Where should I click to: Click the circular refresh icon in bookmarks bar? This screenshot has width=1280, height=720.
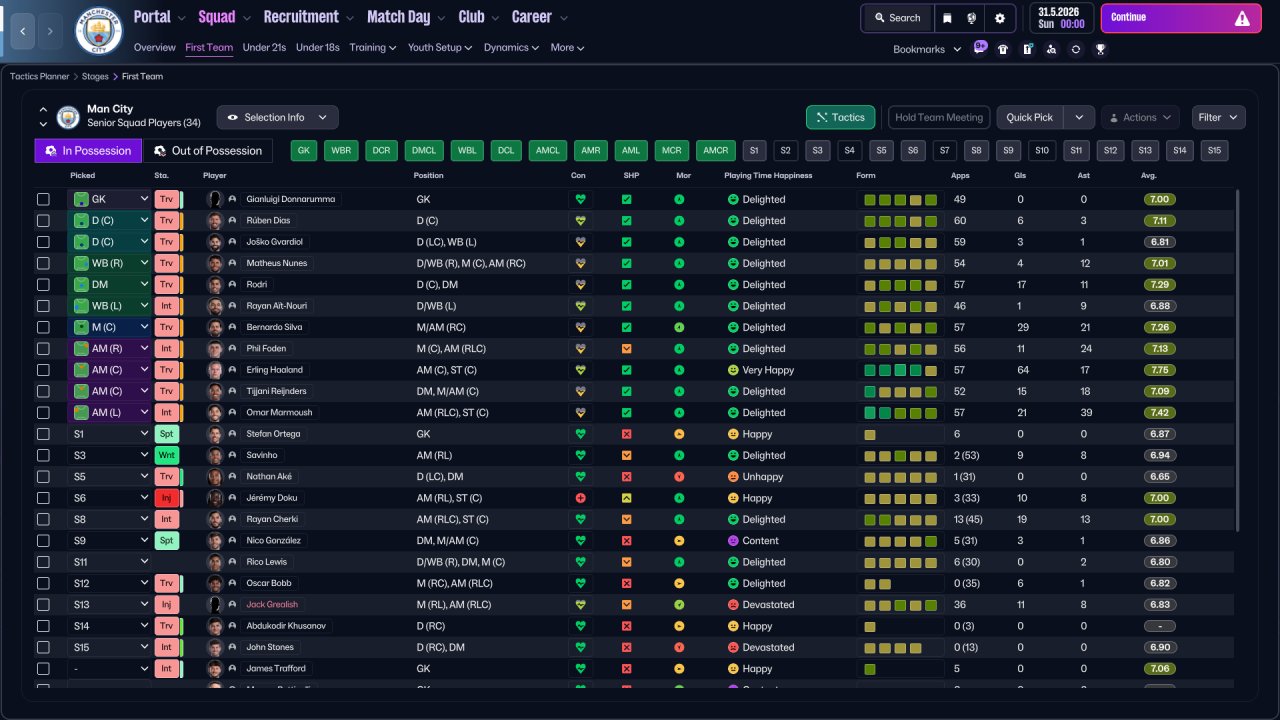coord(1076,49)
